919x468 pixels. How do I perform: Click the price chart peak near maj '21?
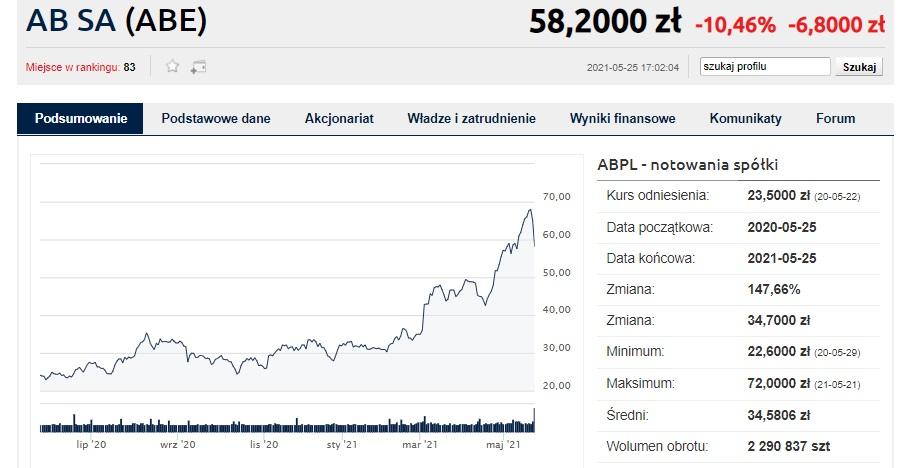[x=530, y=210]
